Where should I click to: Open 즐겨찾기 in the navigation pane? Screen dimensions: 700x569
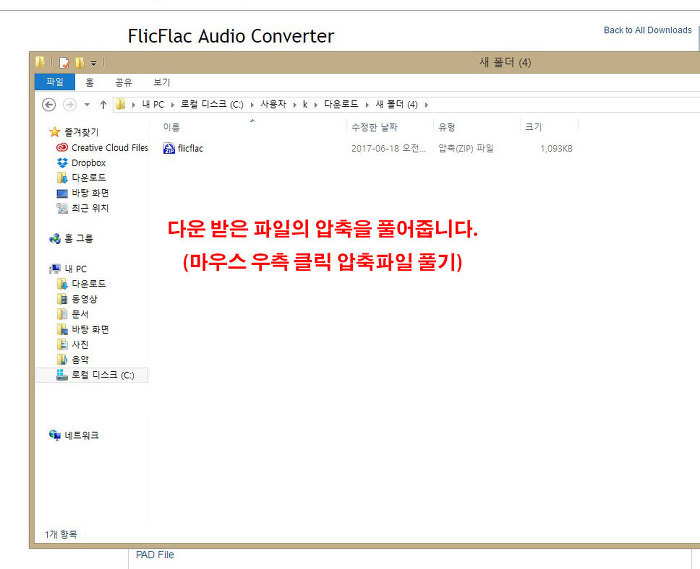tap(81, 132)
